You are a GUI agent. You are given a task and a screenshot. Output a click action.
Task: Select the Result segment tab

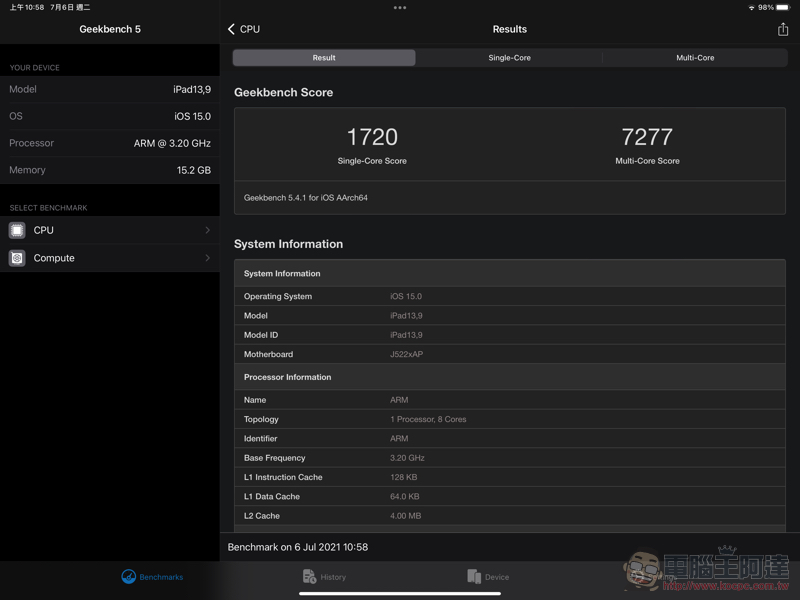point(324,58)
